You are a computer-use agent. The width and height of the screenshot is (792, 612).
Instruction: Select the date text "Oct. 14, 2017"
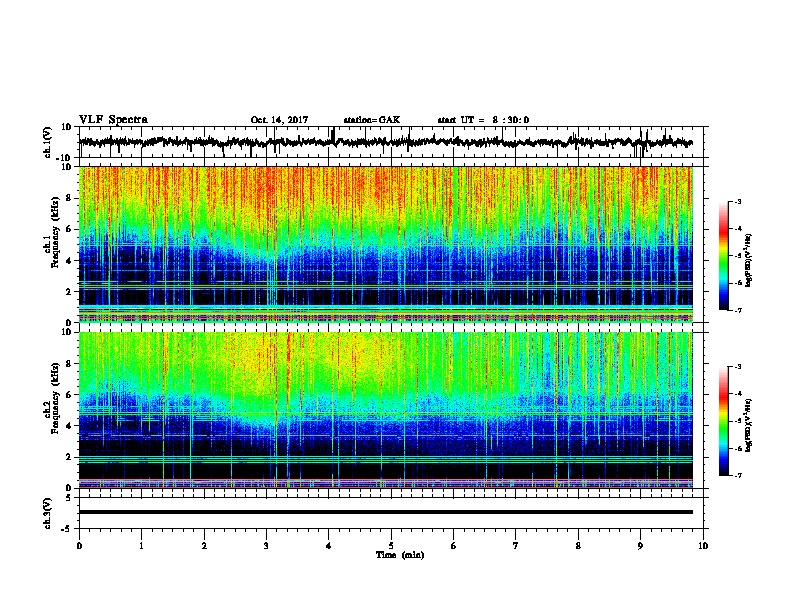pyautogui.click(x=279, y=120)
